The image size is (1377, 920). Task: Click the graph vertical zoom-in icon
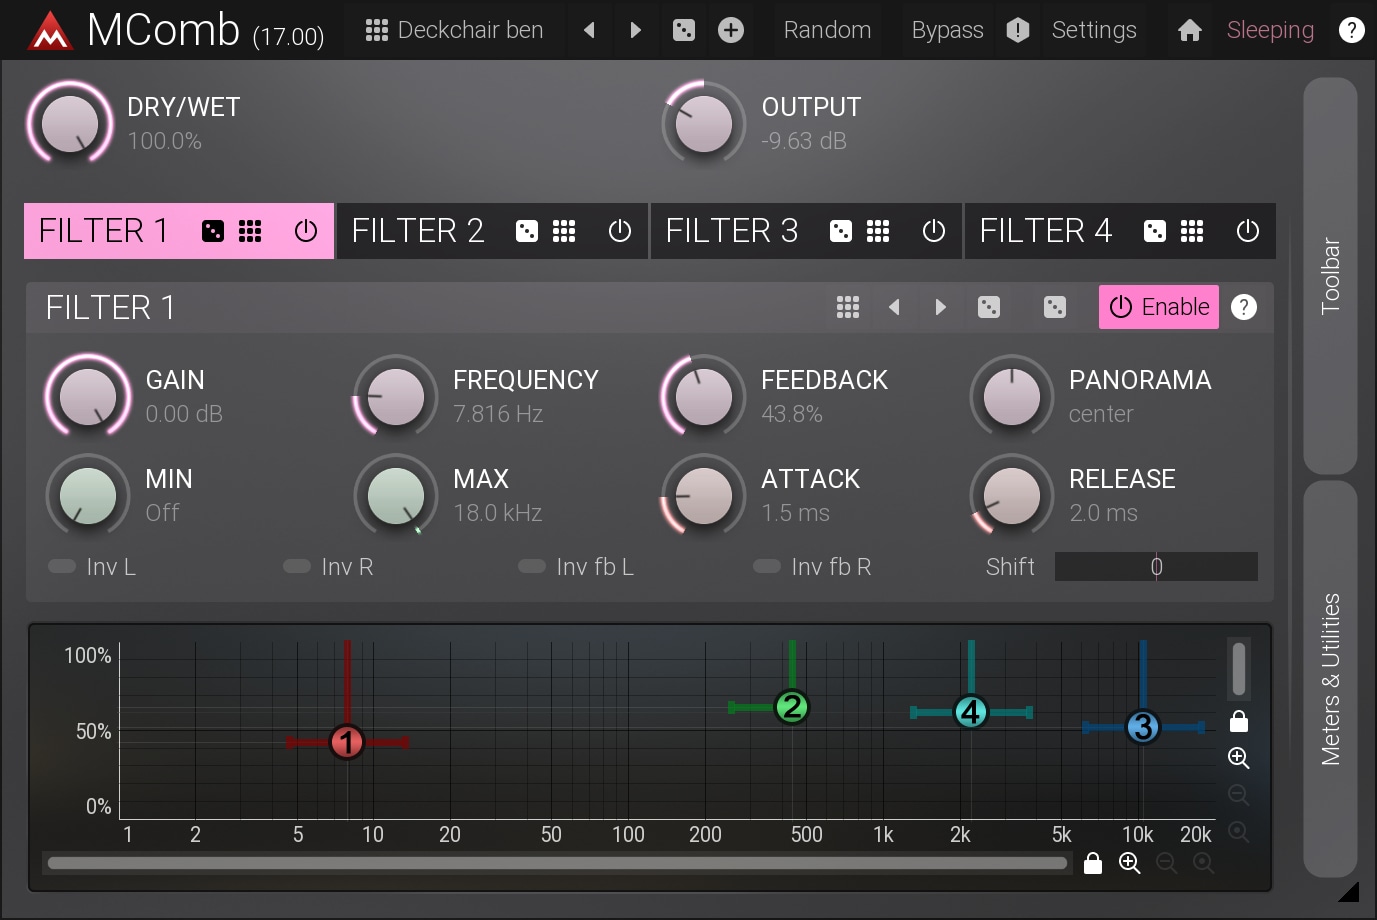click(x=1239, y=758)
